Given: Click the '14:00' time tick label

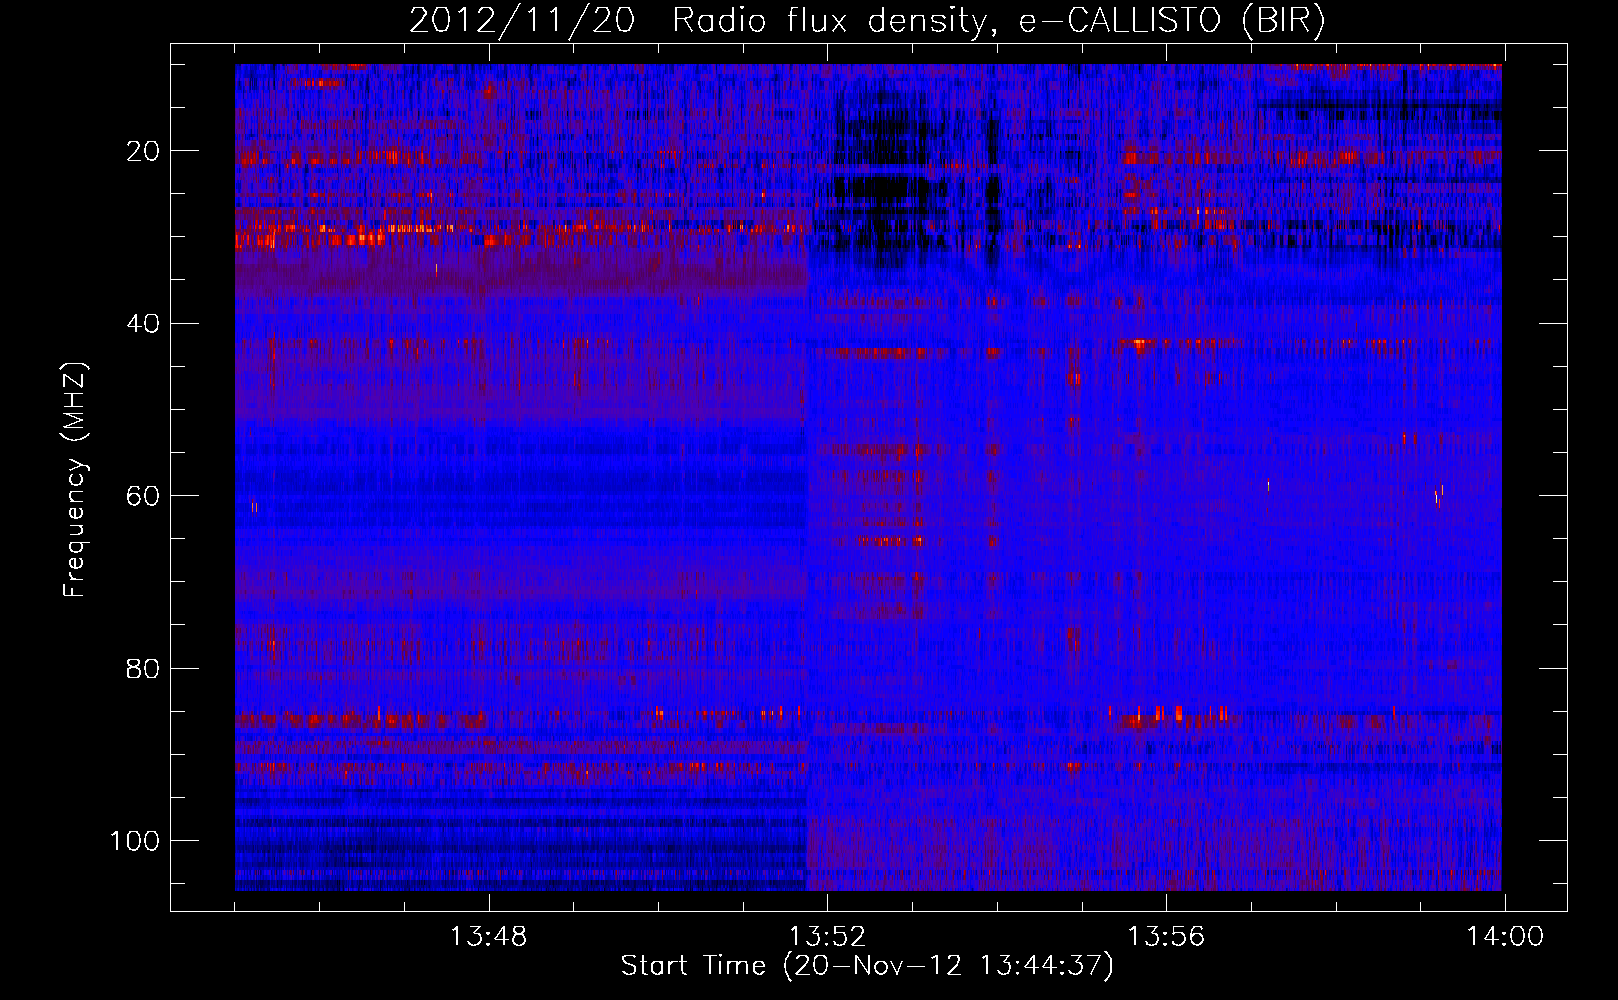Looking at the screenshot, I should [x=1505, y=937].
